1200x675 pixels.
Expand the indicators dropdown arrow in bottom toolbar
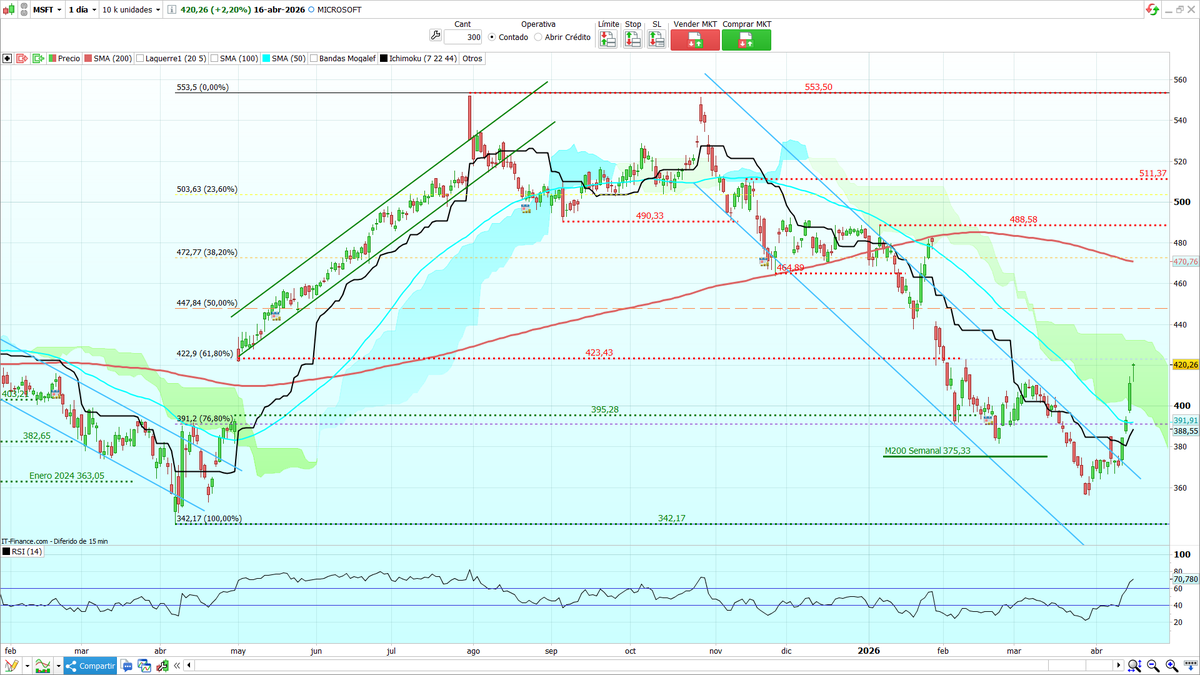point(59,665)
